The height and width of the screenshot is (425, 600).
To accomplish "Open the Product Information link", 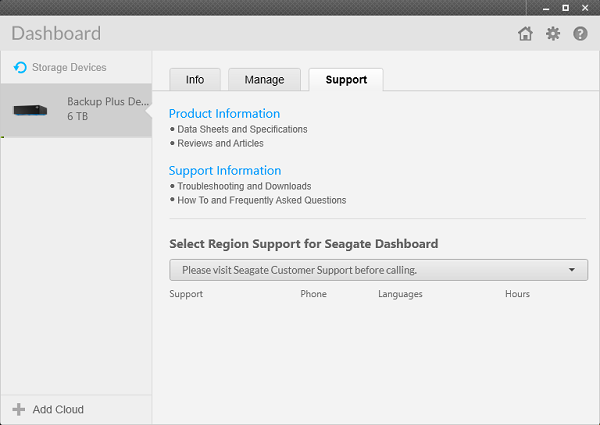I will [x=224, y=114].
